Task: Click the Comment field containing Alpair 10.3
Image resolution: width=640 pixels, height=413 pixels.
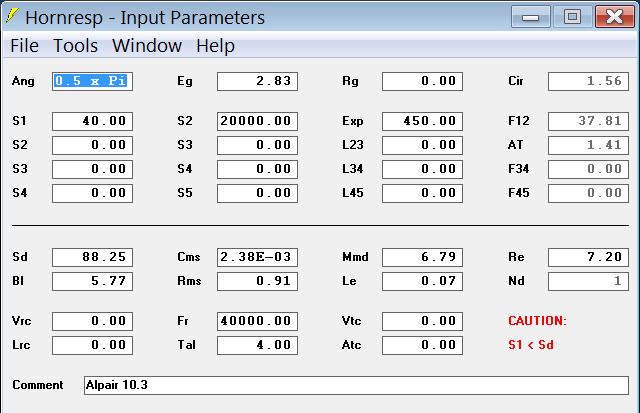Action: pos(356,385)
